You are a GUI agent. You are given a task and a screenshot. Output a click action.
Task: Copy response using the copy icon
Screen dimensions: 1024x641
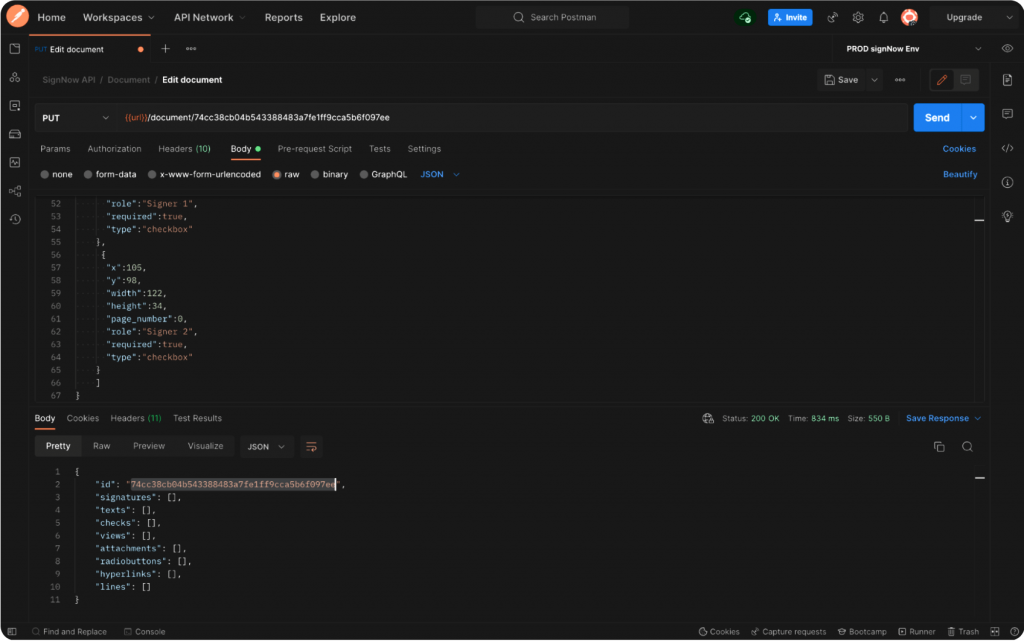[939, 446]
